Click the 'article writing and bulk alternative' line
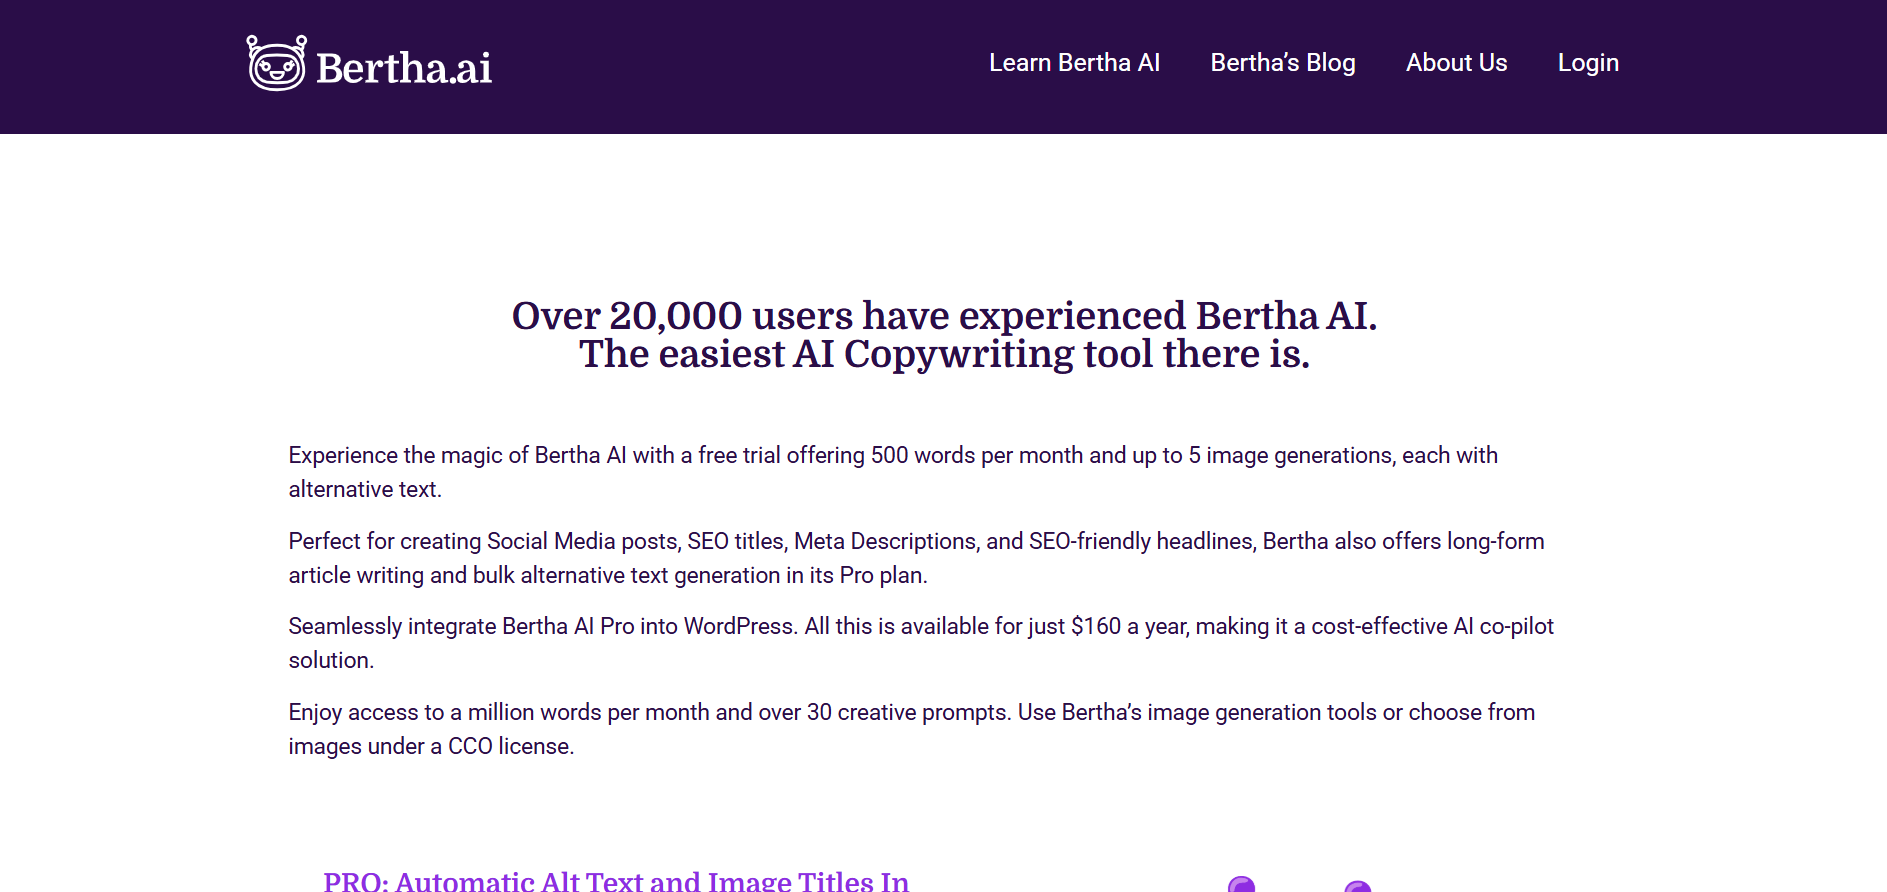The height and width of the screenshot is (892, 1887). tap(607, 576)
